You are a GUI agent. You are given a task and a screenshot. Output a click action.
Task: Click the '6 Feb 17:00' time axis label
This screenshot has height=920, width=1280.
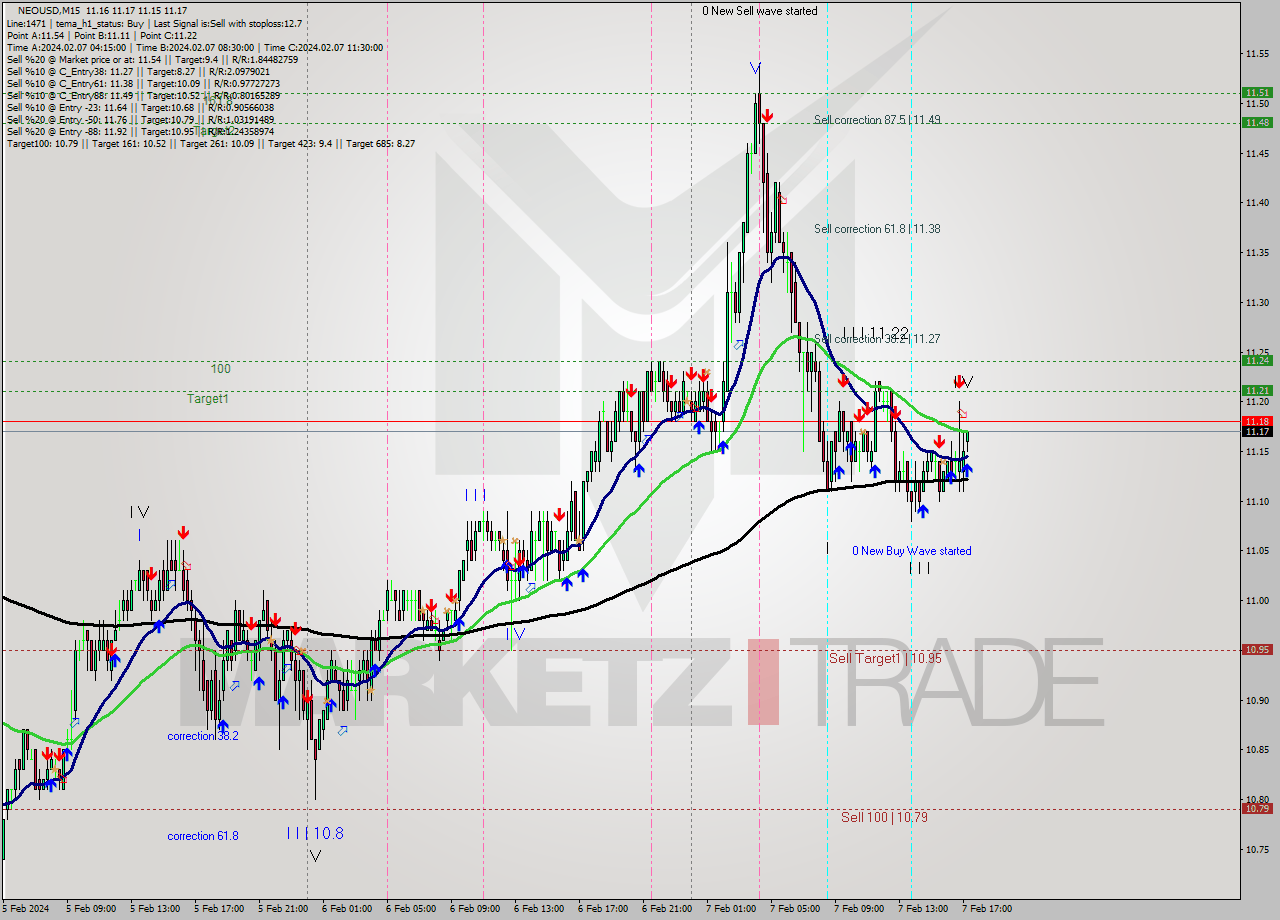[x=603, y=909]
